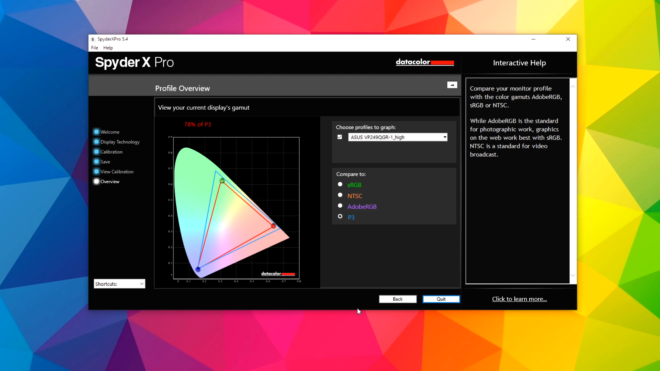Open the Help menu

coord(108,48)
